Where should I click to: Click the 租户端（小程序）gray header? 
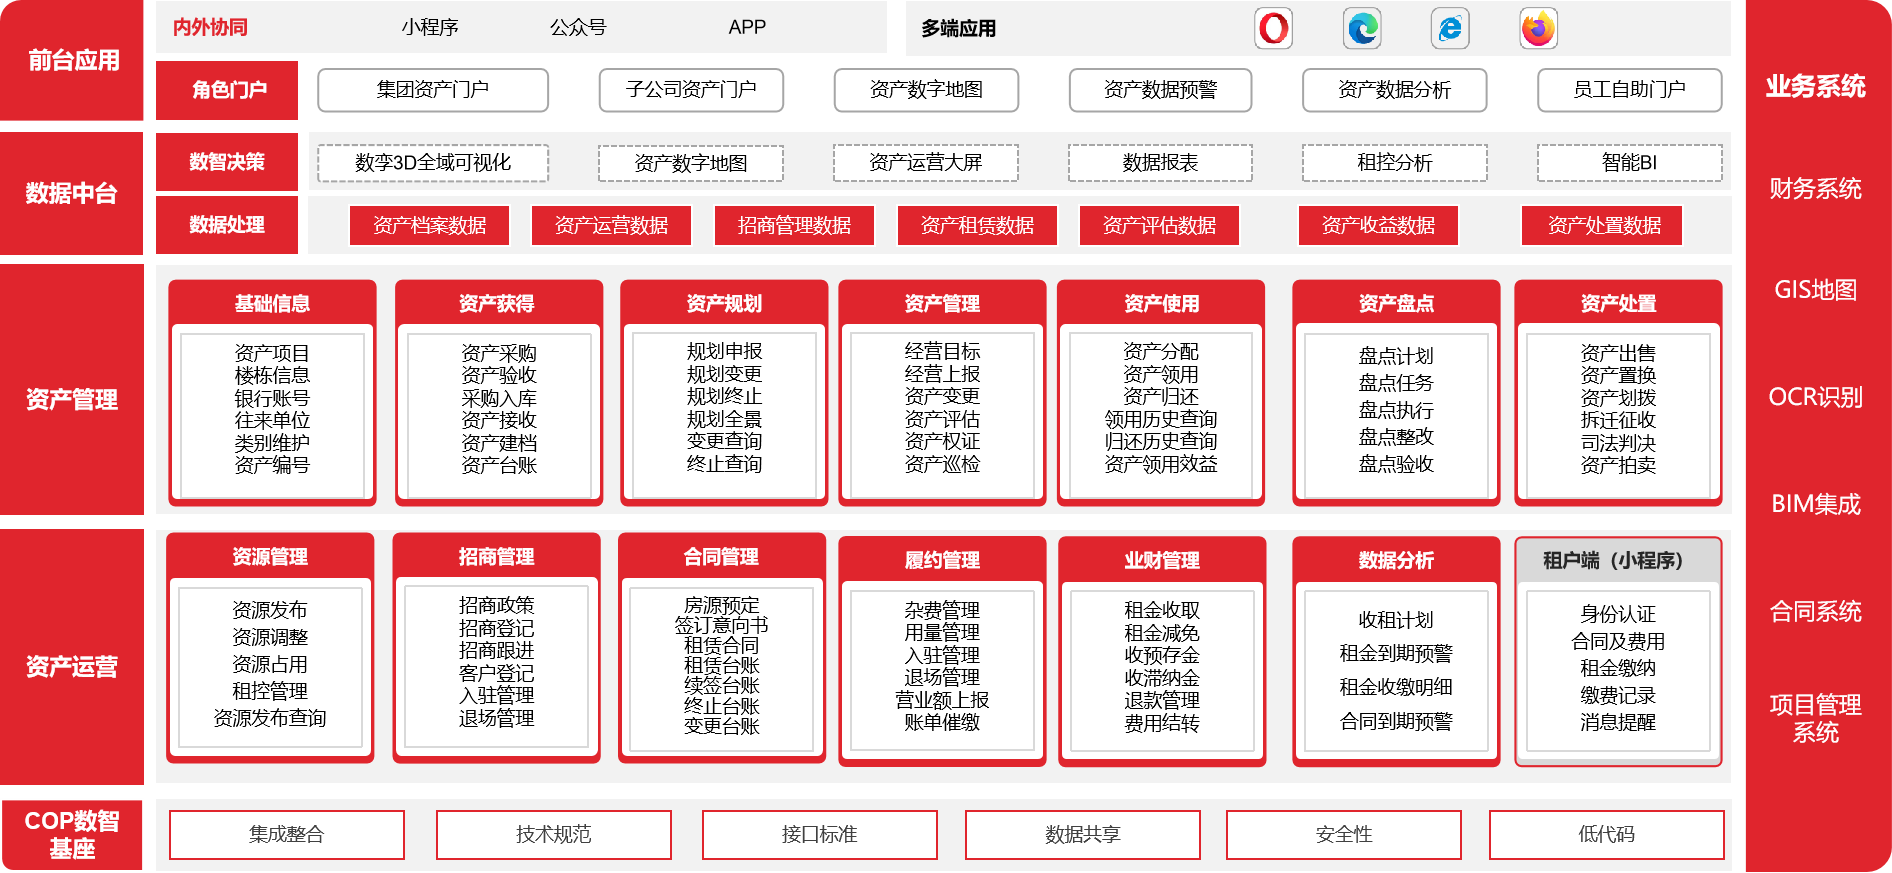tap(1617, 561)
